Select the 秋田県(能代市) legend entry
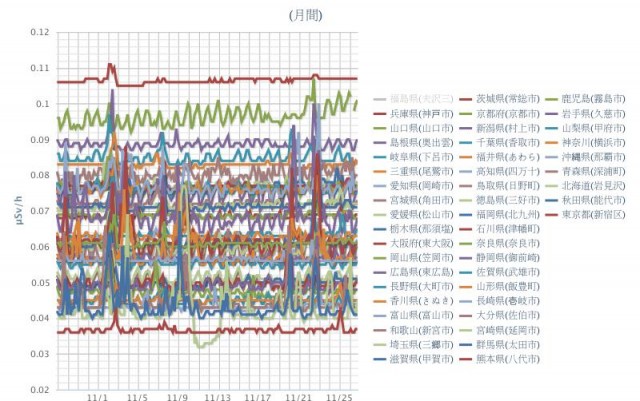The image size is (640, 401). (x=585, y=200)
